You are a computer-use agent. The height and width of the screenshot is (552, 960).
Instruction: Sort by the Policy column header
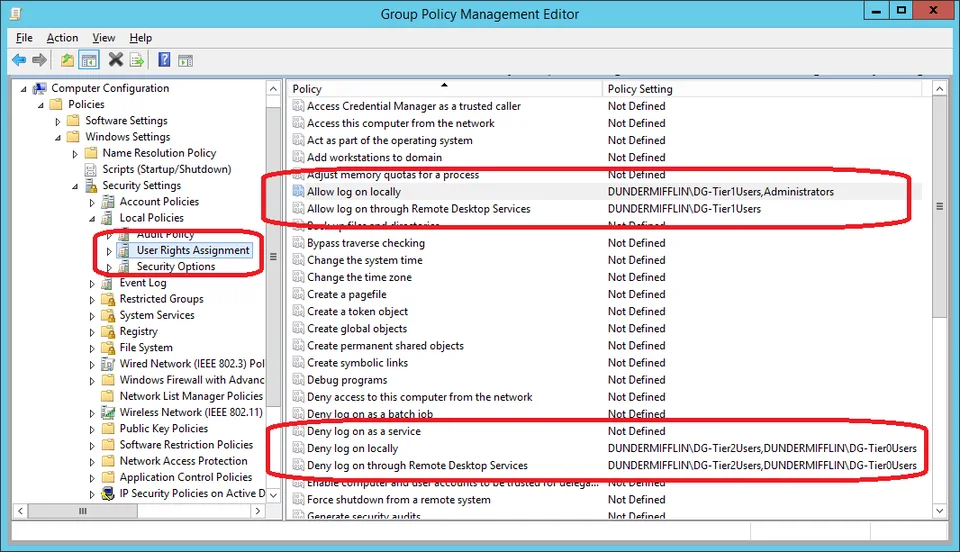click(x=444, y=89)
